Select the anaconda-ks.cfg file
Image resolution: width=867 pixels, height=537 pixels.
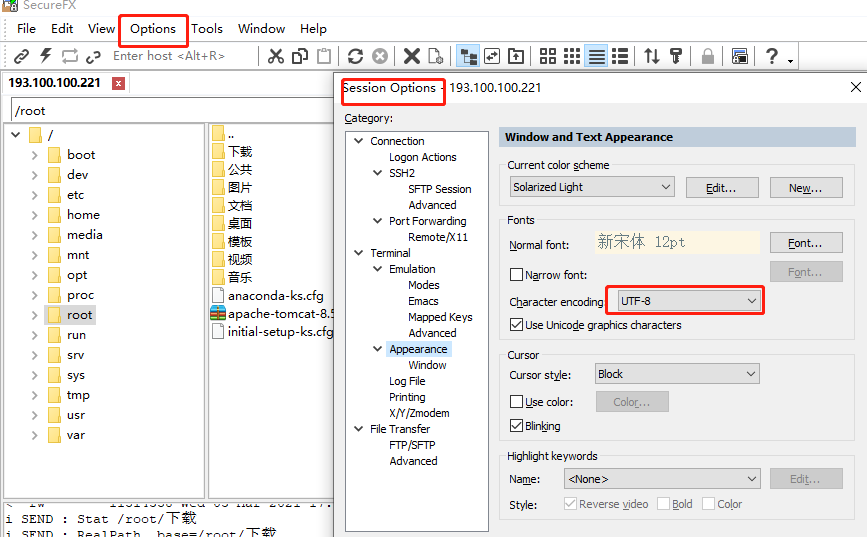[268, 295]
